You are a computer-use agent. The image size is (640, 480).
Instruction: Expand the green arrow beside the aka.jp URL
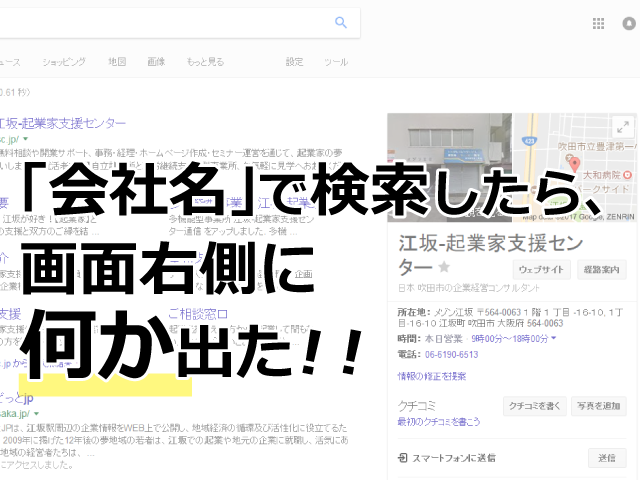(x=37, y=413)
